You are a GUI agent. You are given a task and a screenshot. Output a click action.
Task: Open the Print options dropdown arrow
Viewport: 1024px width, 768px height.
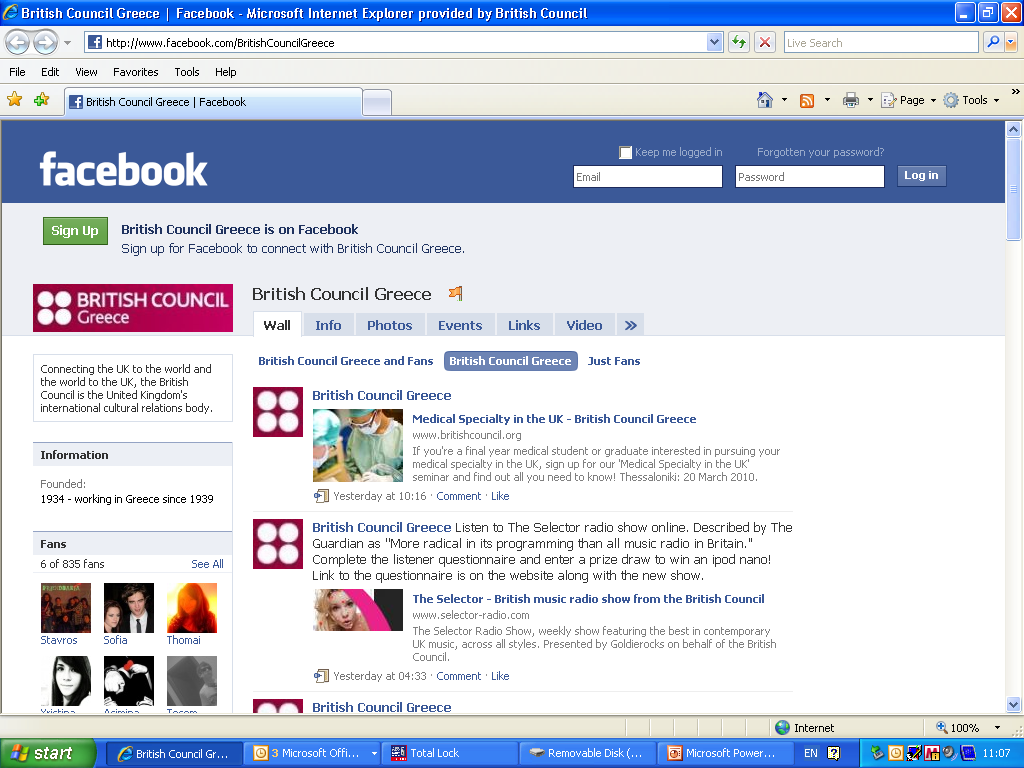tap(870, 100)
